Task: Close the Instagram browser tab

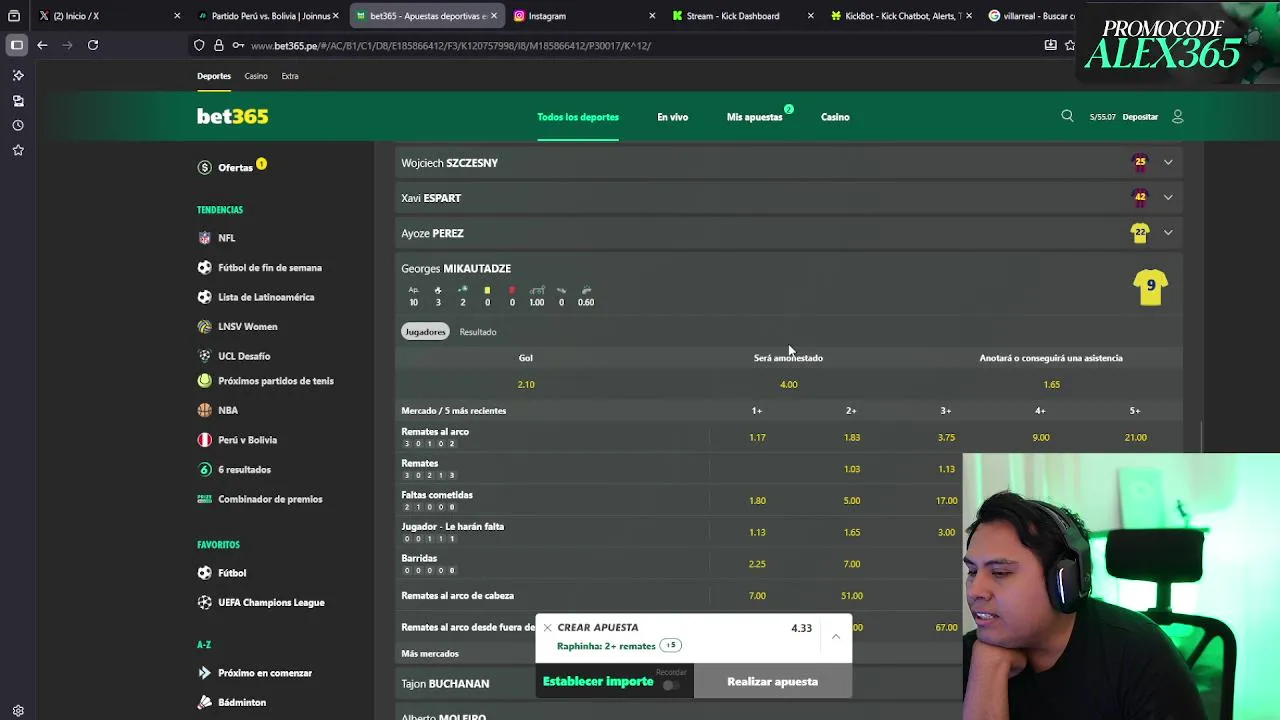Action: (x=652, y=16)
